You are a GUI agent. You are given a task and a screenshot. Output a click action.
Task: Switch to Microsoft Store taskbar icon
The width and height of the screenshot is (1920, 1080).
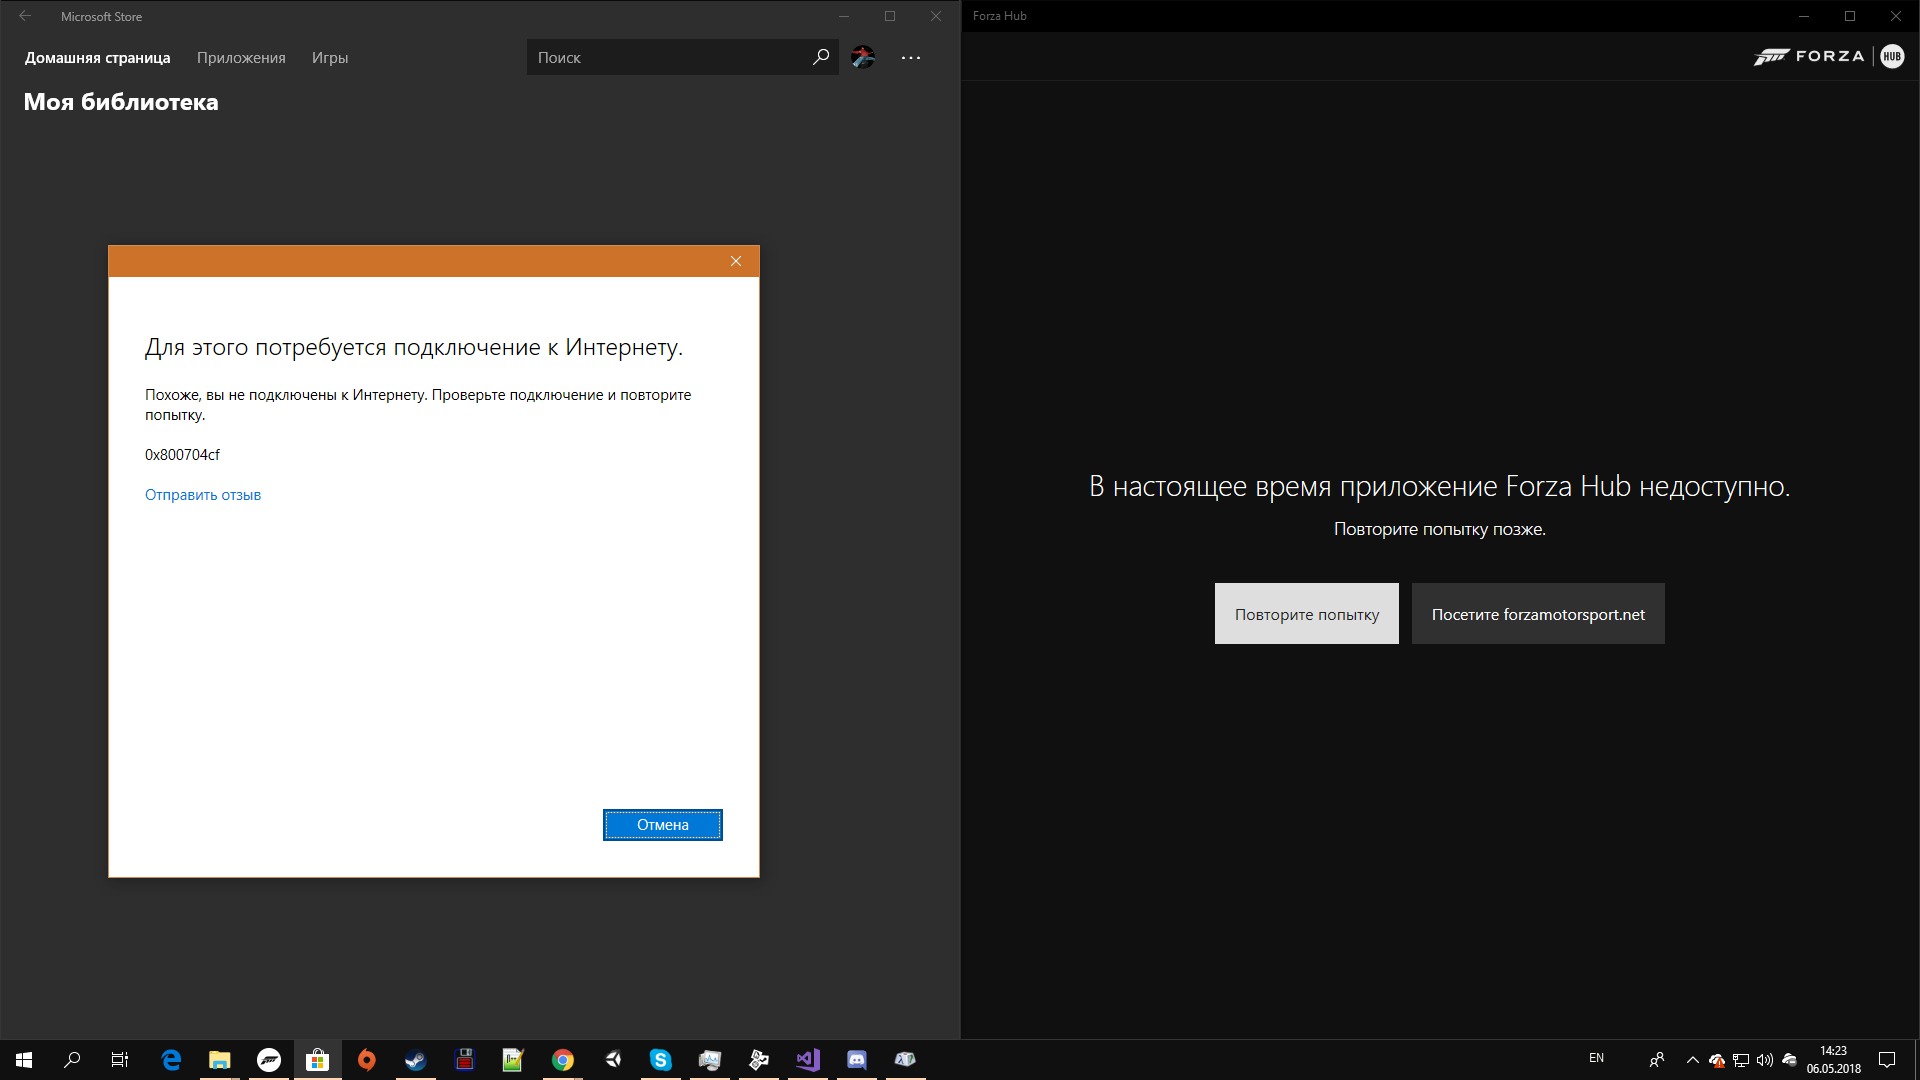(318, 1060)
